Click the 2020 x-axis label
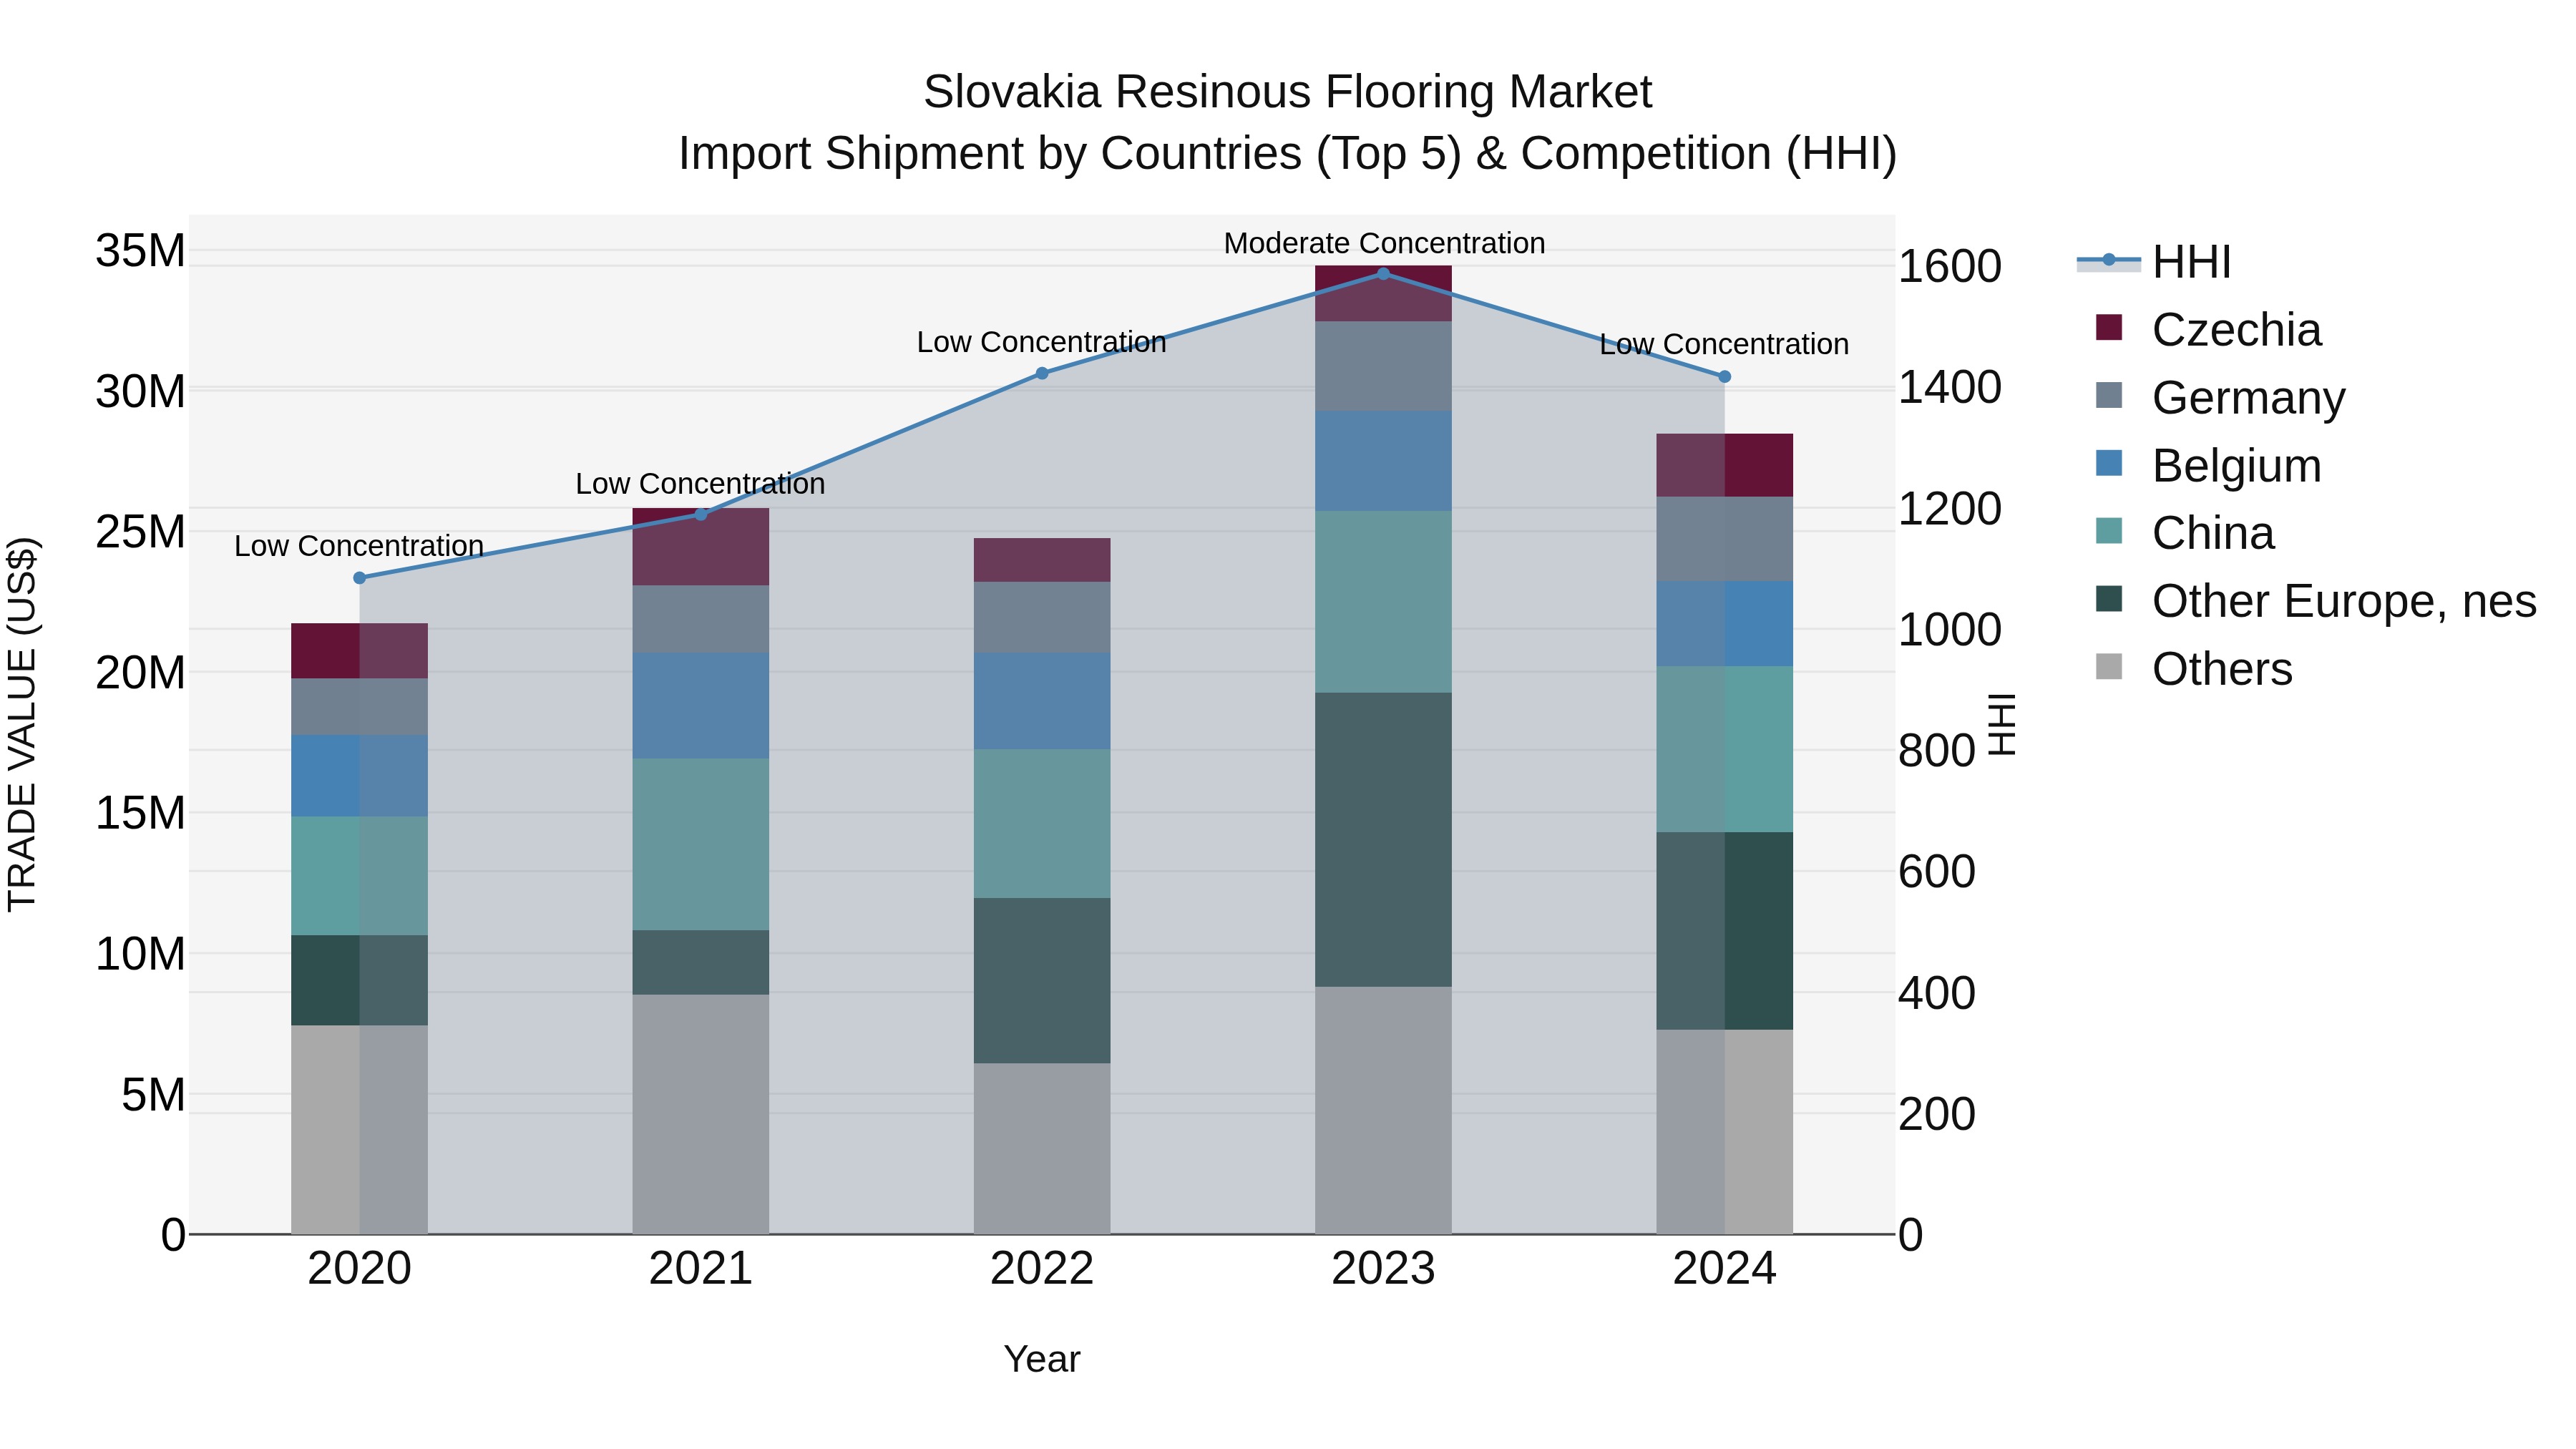2576x1449 pixels. click(x=360, y=1269)
